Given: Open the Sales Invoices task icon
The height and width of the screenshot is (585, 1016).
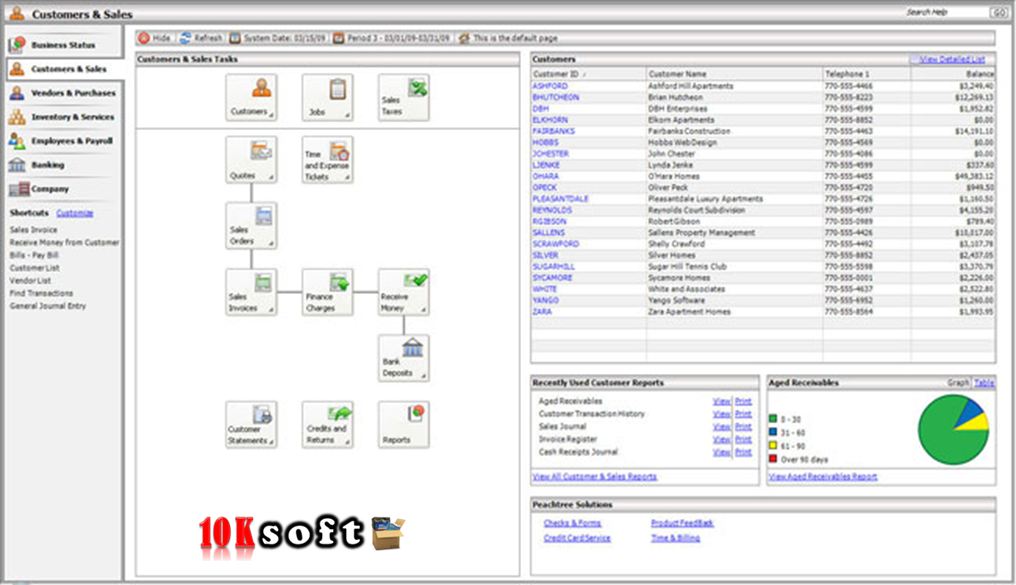Looking at the screenshot, I should [x=251, y=292].
